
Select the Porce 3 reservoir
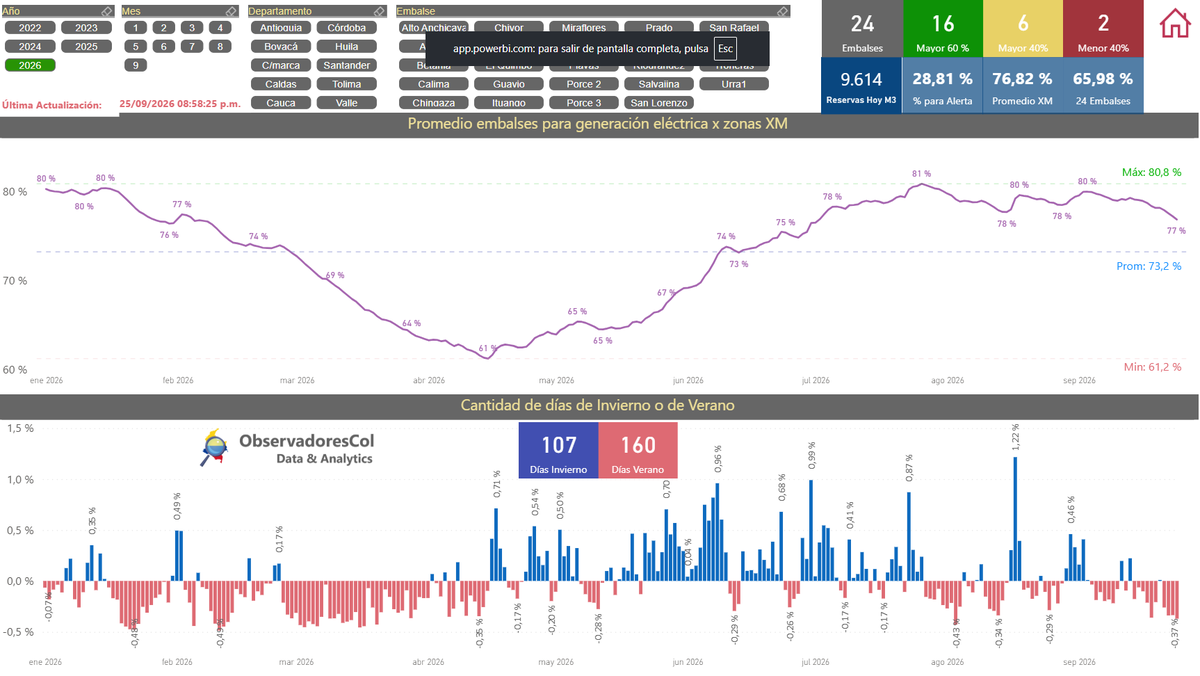point(583,102)
